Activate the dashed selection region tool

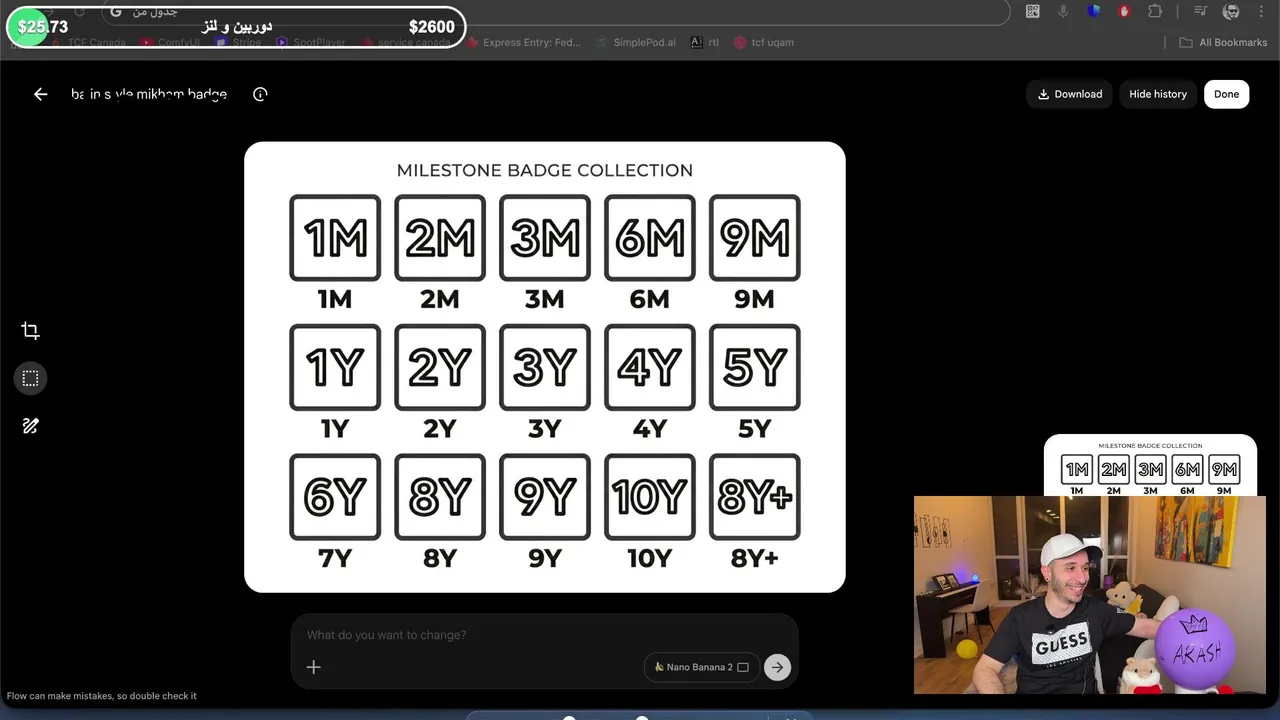pos(30,378)
